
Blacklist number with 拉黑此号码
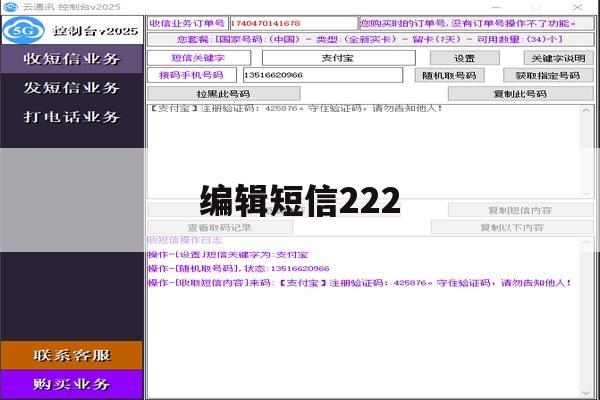click(223, 93)
